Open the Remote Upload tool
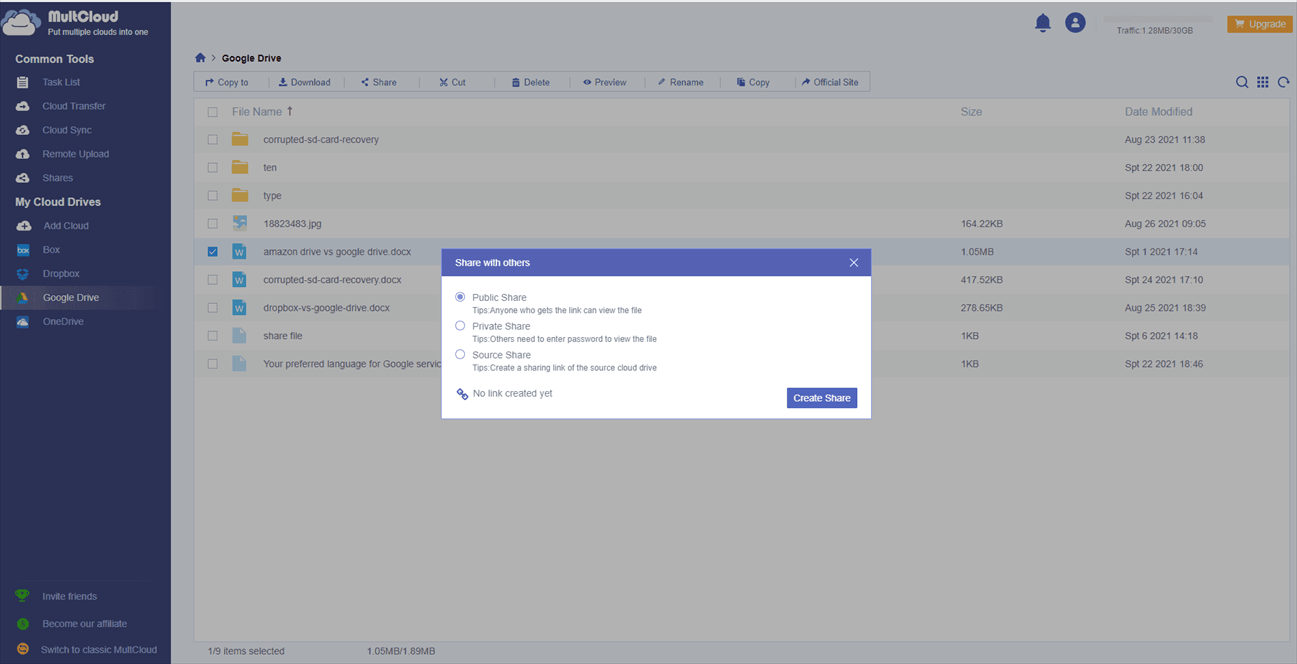This screenshot has height=664, width=1297. pos(76,154)
